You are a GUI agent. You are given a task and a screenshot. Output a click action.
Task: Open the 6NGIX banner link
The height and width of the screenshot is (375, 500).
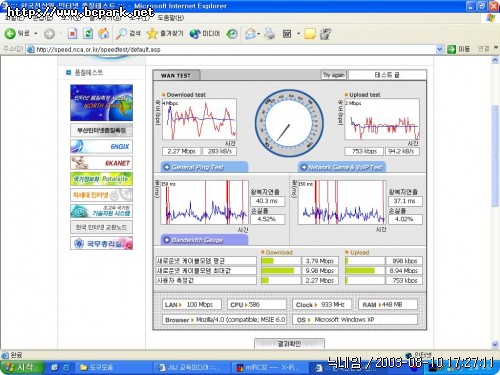click(x=101, y=146)
